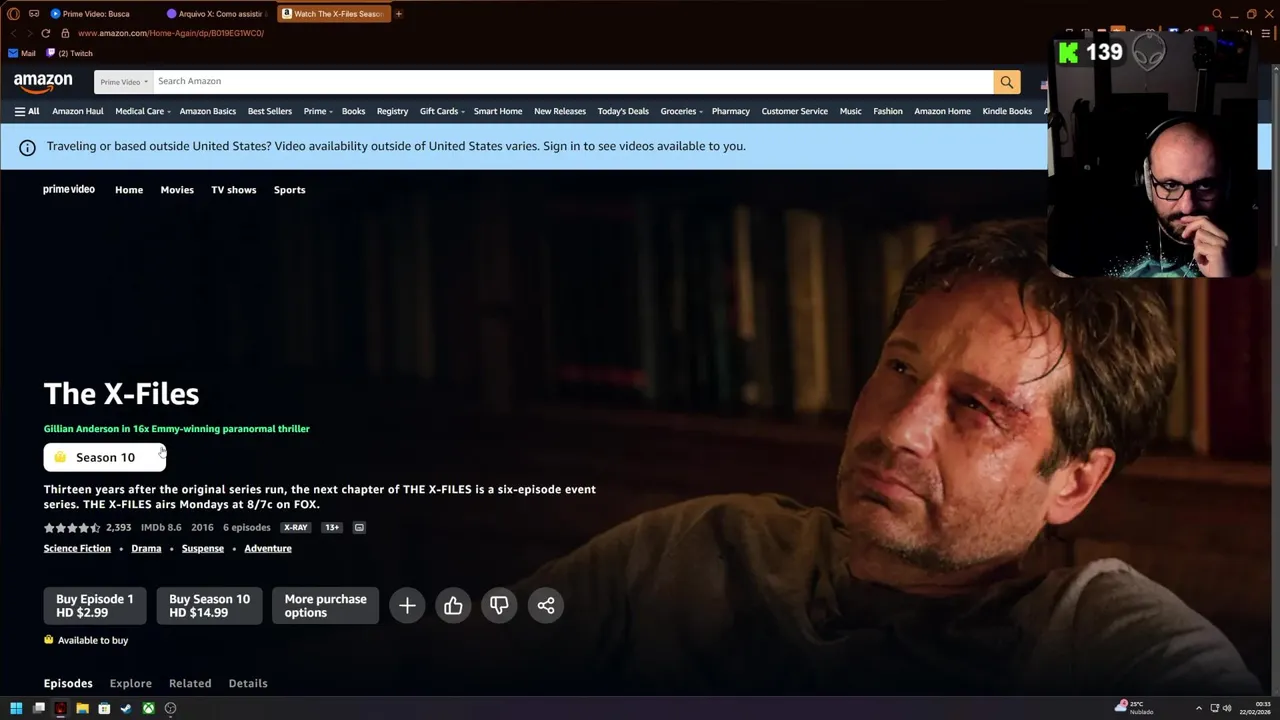The width and height of the screenshot is (1280, 720).
Task: Open the Mail bookmark
Action: click(x=22, y=53)
